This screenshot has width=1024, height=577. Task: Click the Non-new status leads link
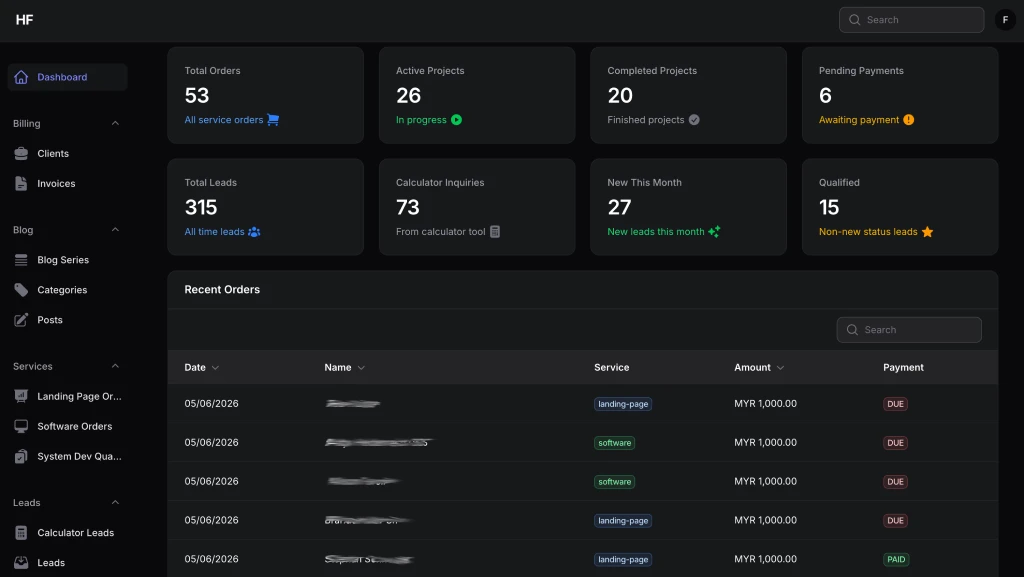pyautogui.click(x=868, y=232)
